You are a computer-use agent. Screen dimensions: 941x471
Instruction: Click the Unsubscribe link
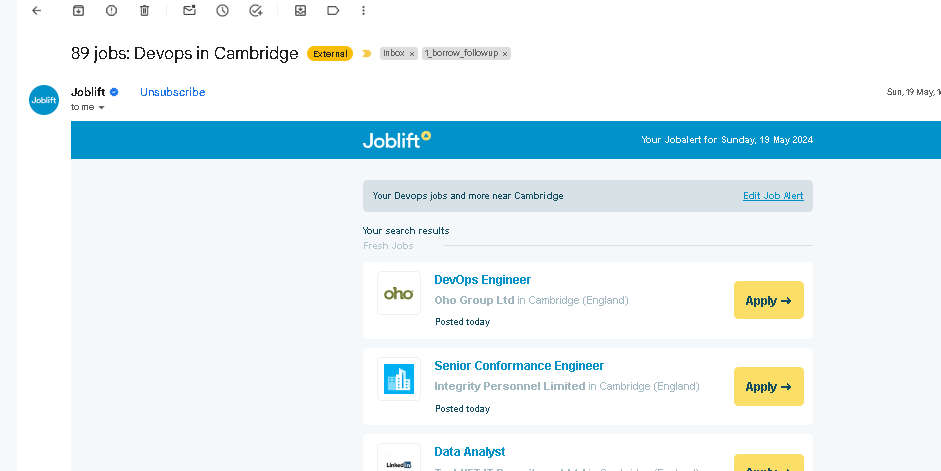tap(172, 92)
